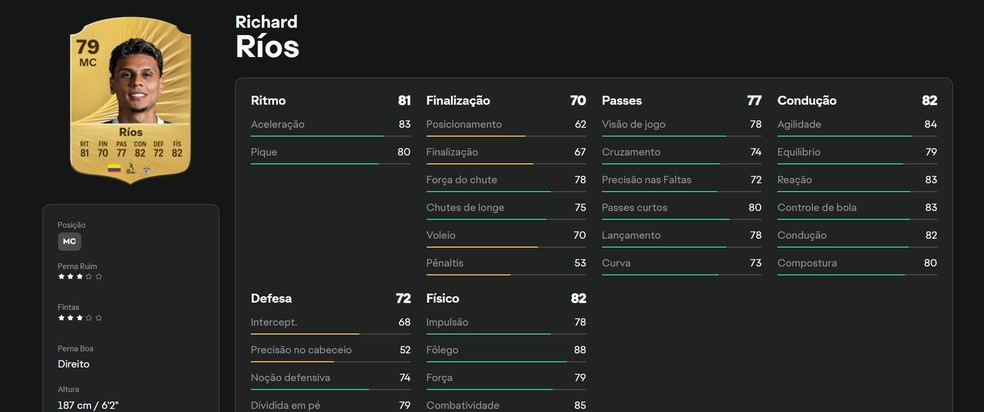The height and width of the screenshot is (412, 984).
Task: Click the Perna Ruim star rating
Action: 80,276
